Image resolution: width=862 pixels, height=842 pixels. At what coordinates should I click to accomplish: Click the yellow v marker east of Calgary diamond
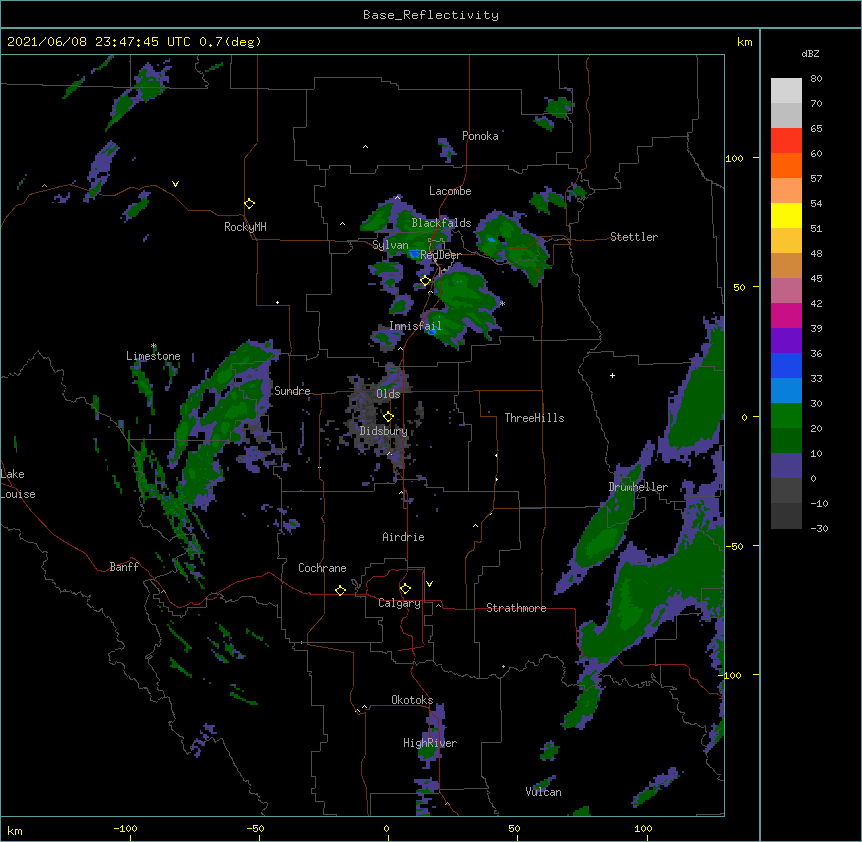429,584
